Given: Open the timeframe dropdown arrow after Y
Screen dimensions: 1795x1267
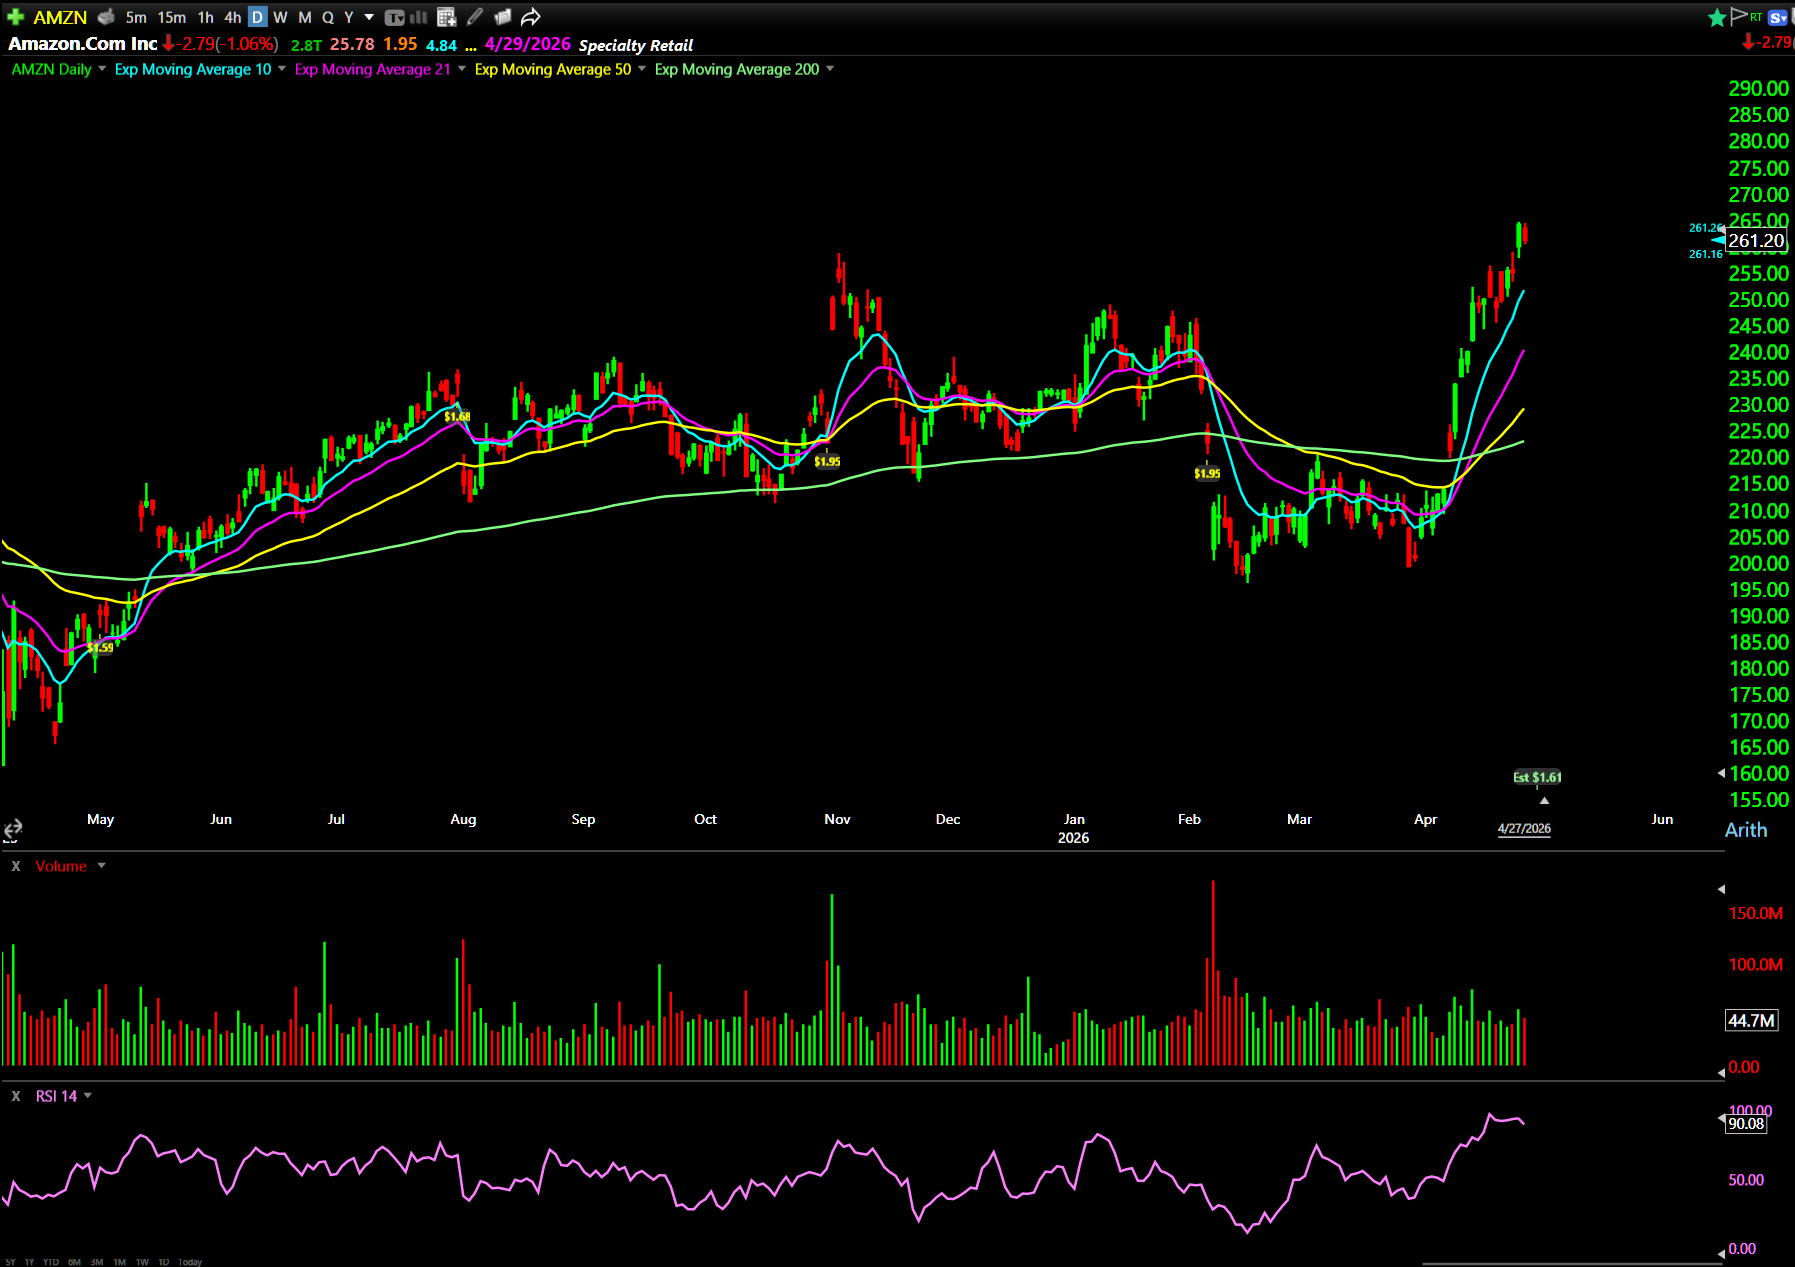Looking at the screenshot, I should point(369,17).
